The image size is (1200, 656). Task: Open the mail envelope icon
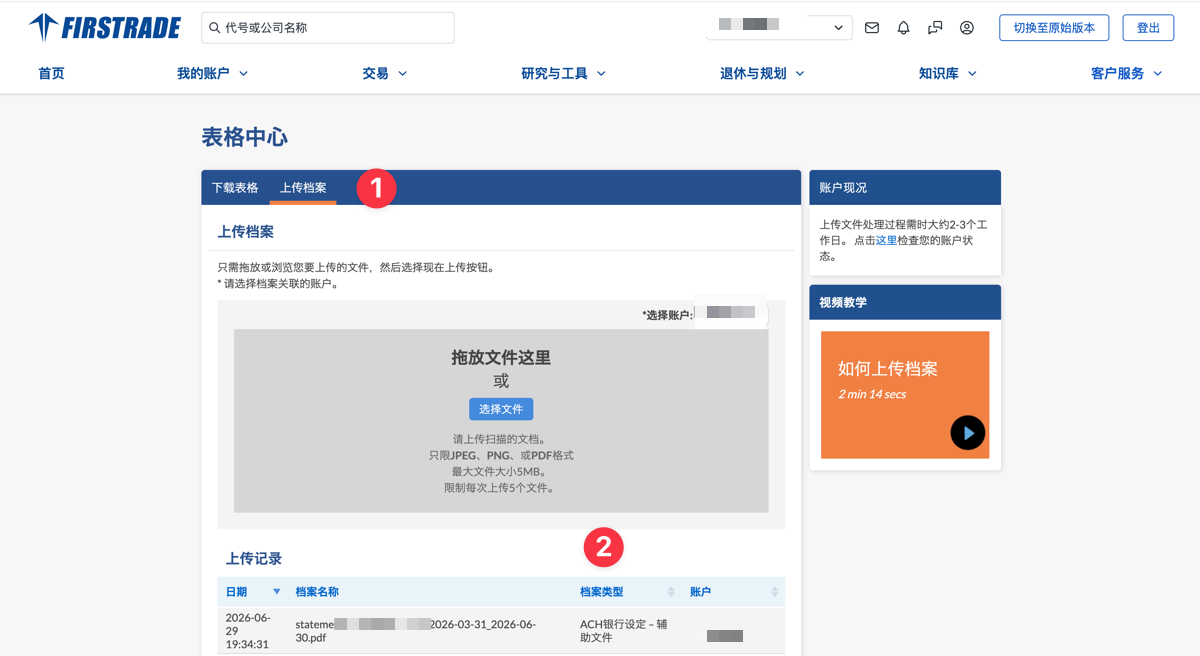point(872,28)
